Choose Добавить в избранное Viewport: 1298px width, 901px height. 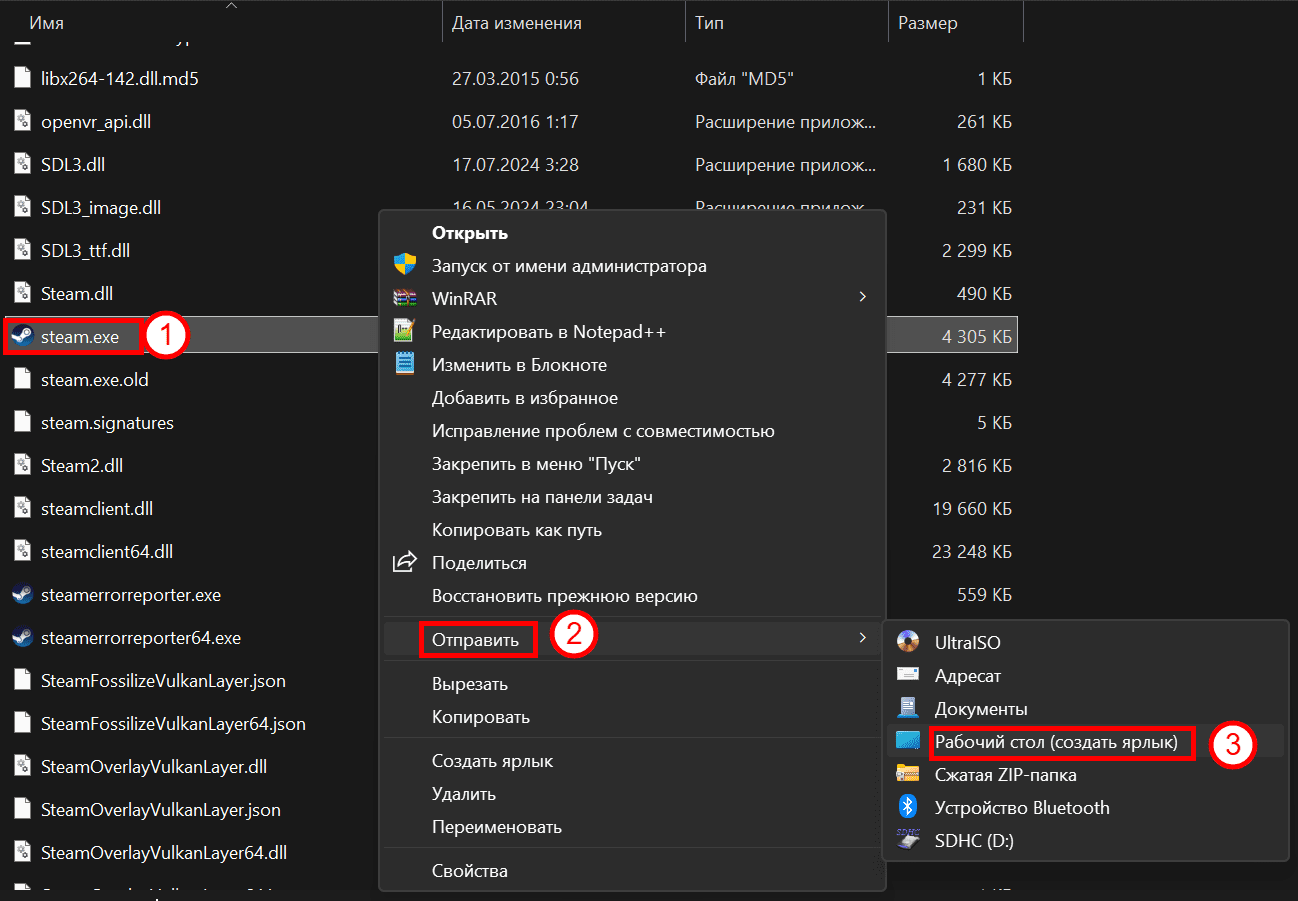point(525,398)
